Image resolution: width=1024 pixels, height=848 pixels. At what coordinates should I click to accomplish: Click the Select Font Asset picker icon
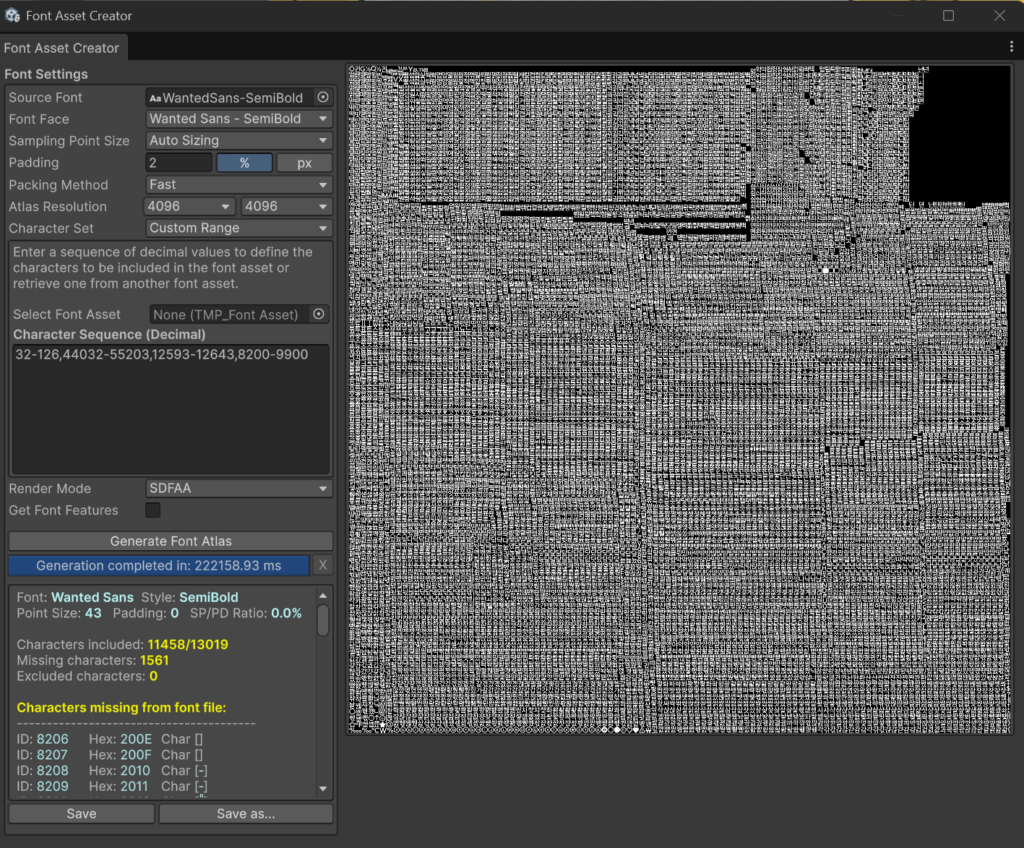319,314
